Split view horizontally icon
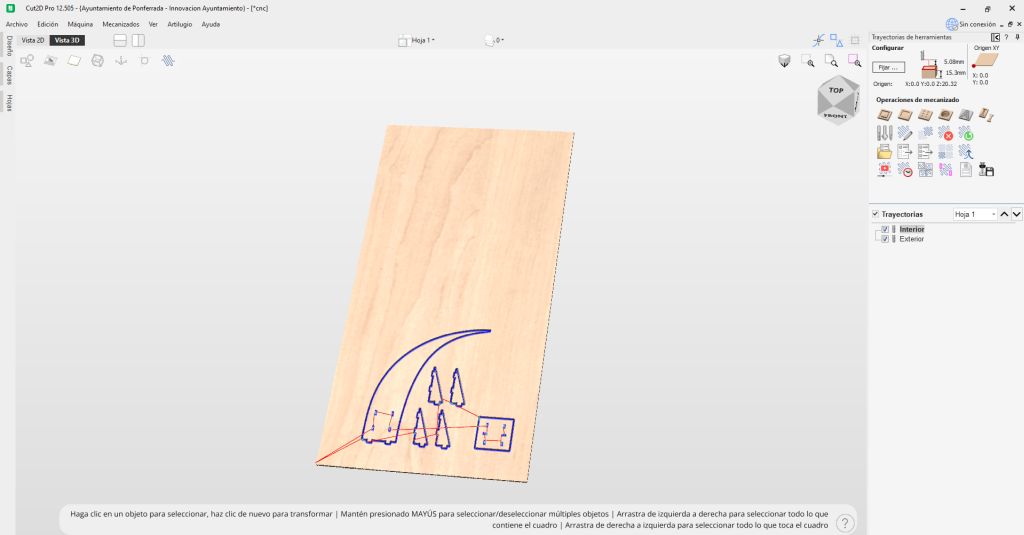Viewport: 1024px width, 535px height. click(x=120, y=41)
